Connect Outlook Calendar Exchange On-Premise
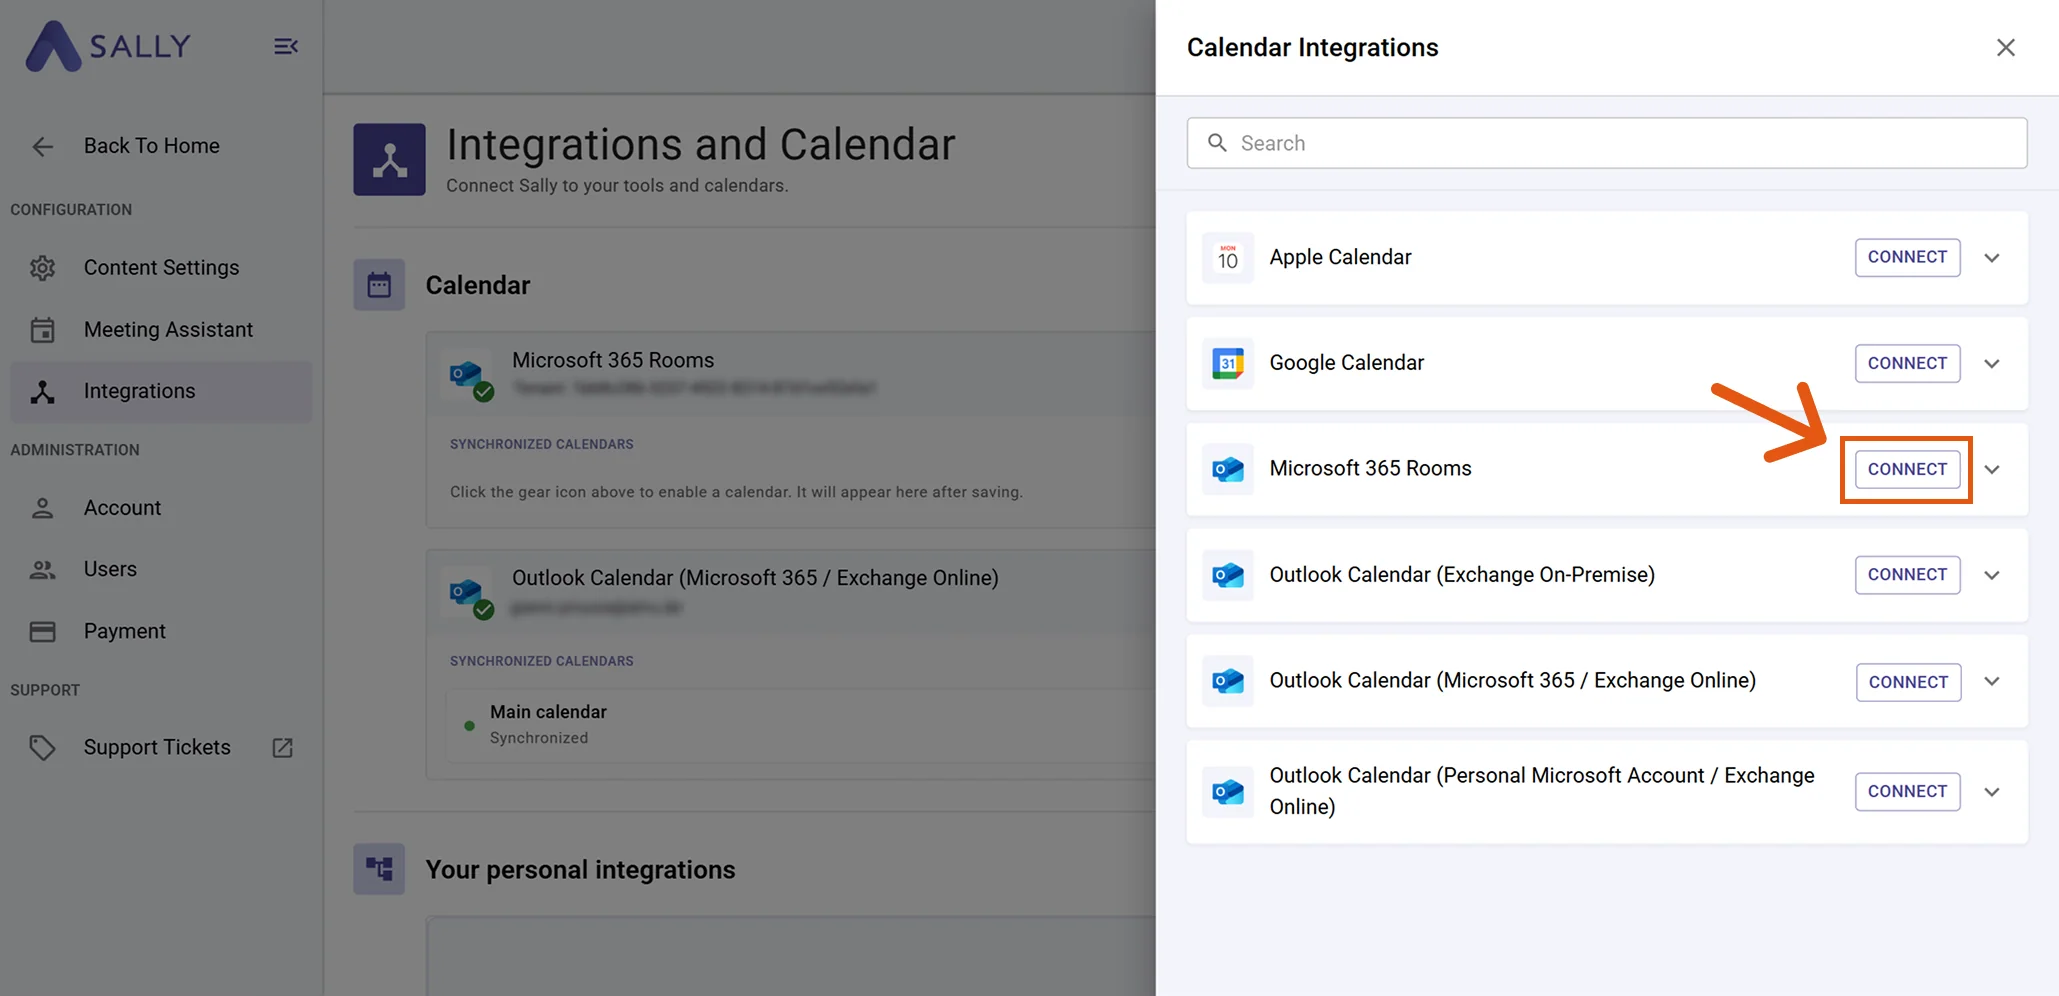 1907,575
